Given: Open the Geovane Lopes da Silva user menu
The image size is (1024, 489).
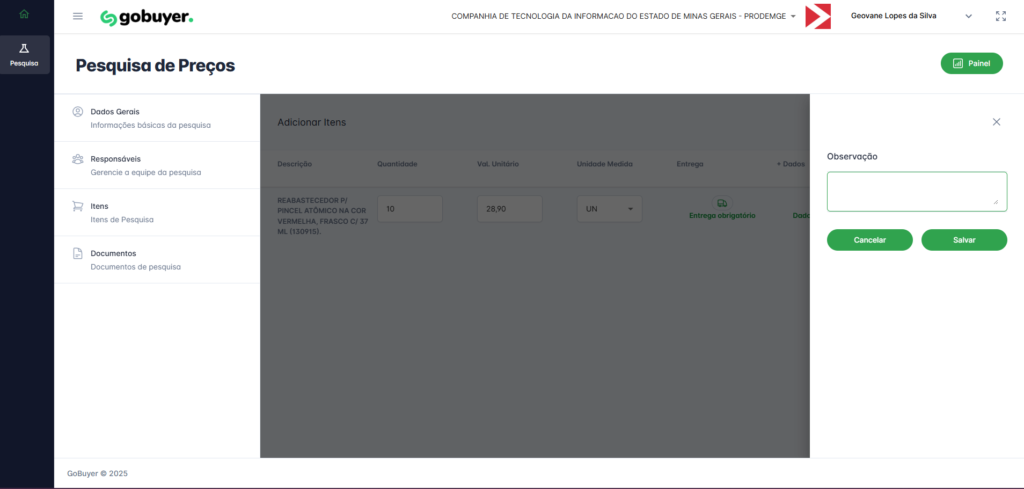Looking at the screenshot, I should (910, 17).
